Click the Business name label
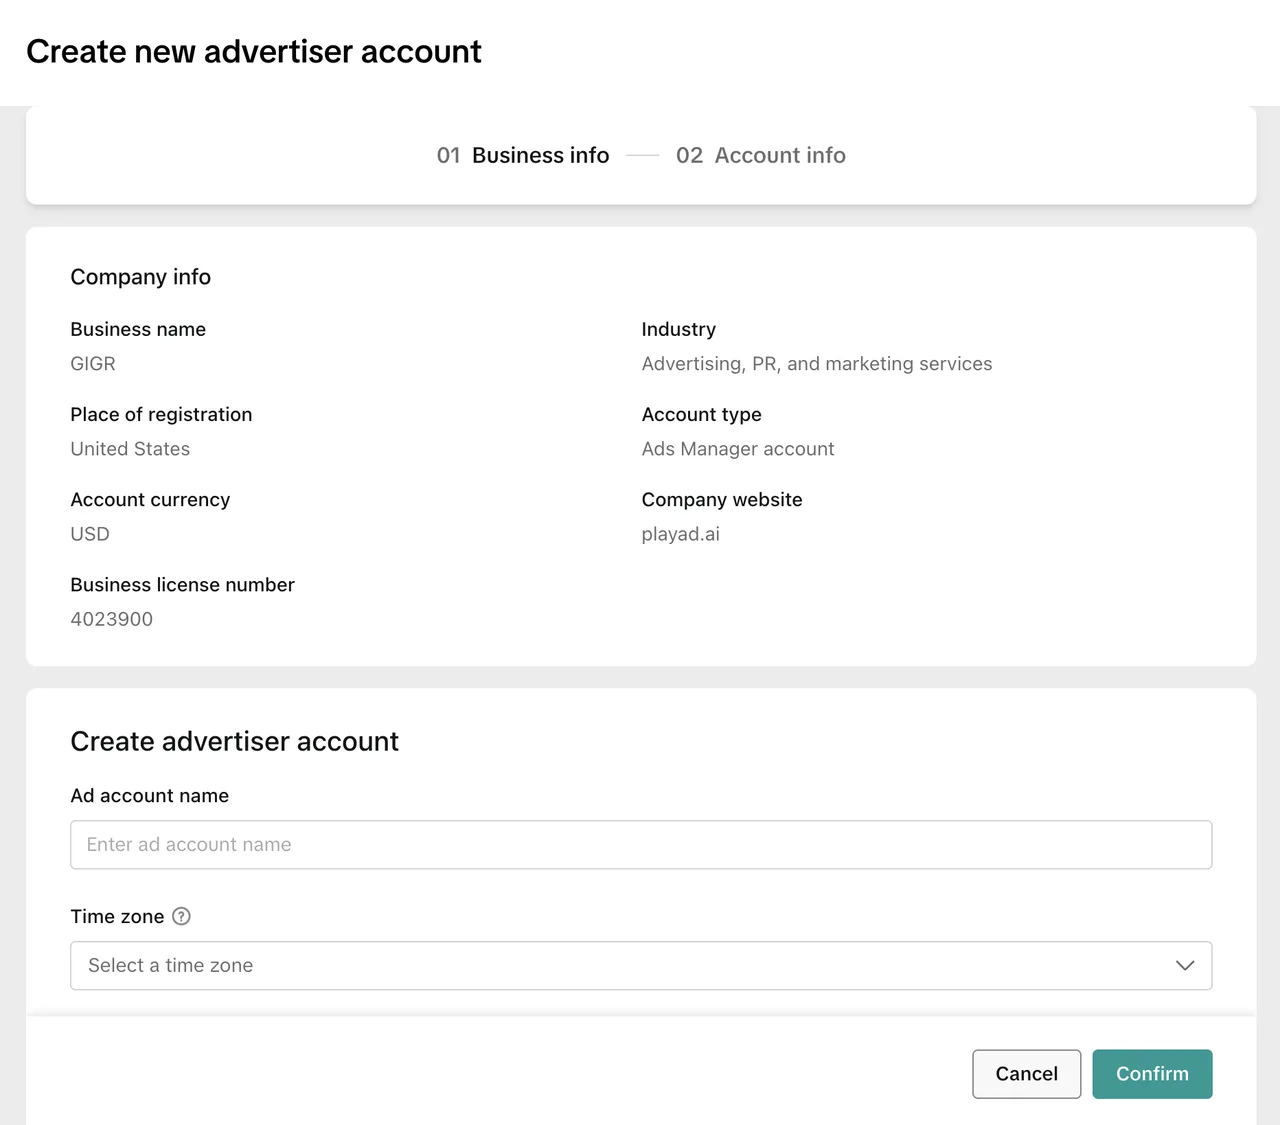 tap(138, 330)
